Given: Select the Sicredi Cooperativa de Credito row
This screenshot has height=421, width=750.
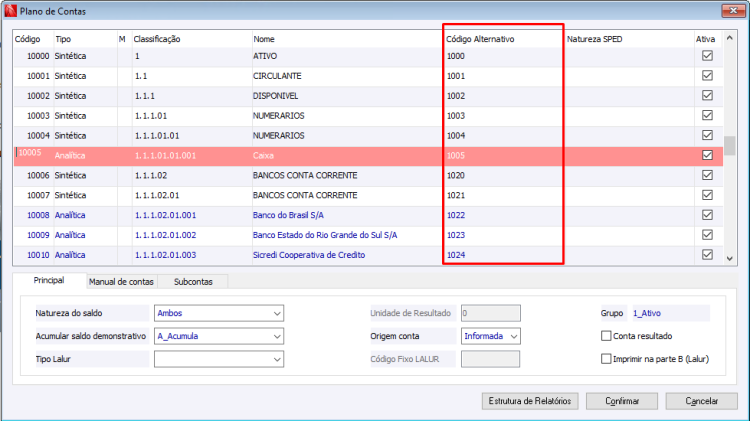Looking at the screenshot, I should tap(368, 255).
